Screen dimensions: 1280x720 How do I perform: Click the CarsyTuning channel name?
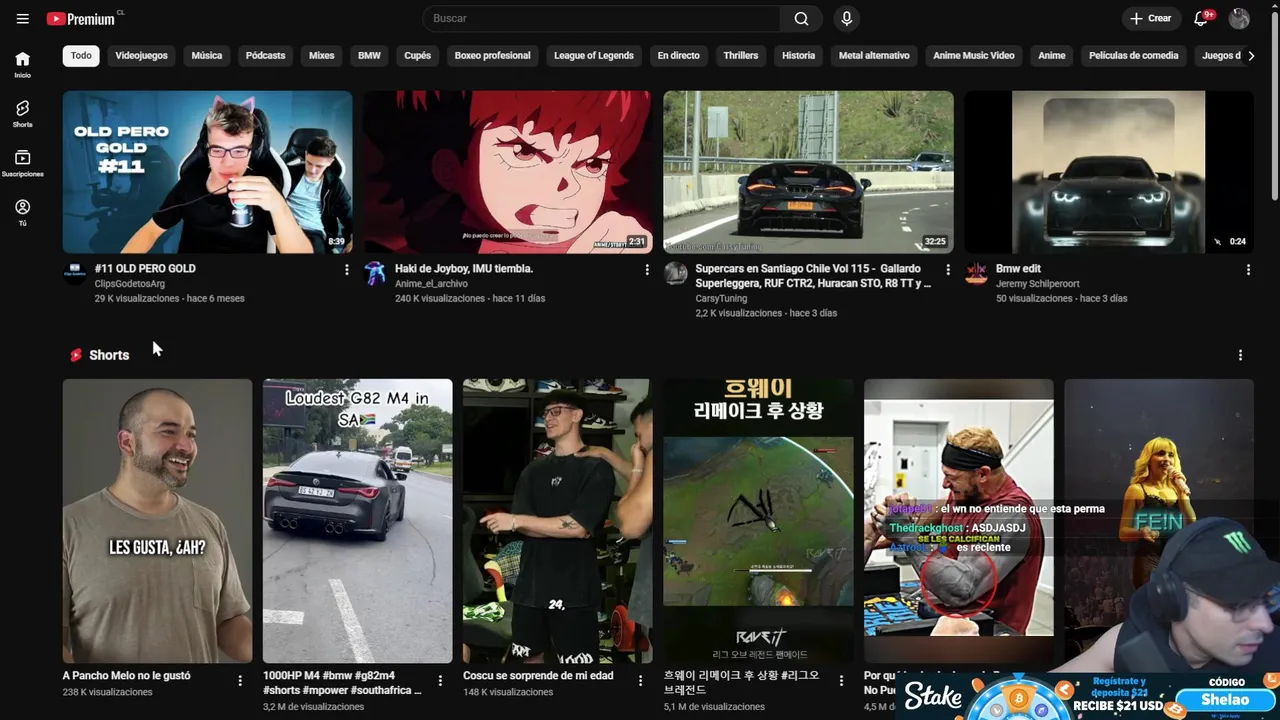(721, 298)
